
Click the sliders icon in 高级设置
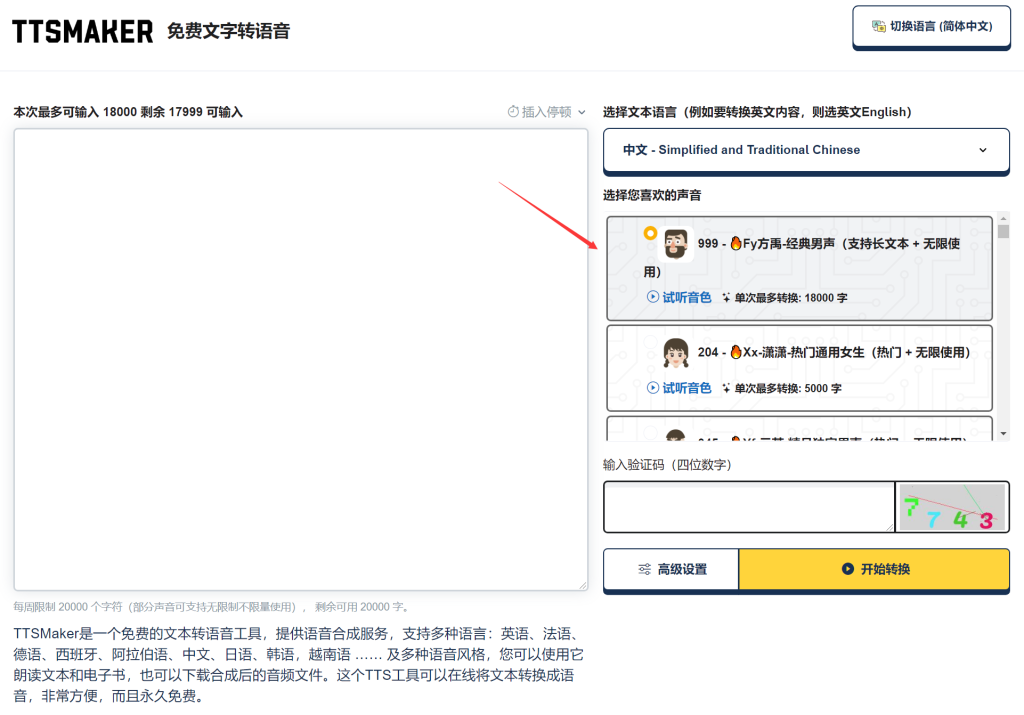[x=645, y=569]
